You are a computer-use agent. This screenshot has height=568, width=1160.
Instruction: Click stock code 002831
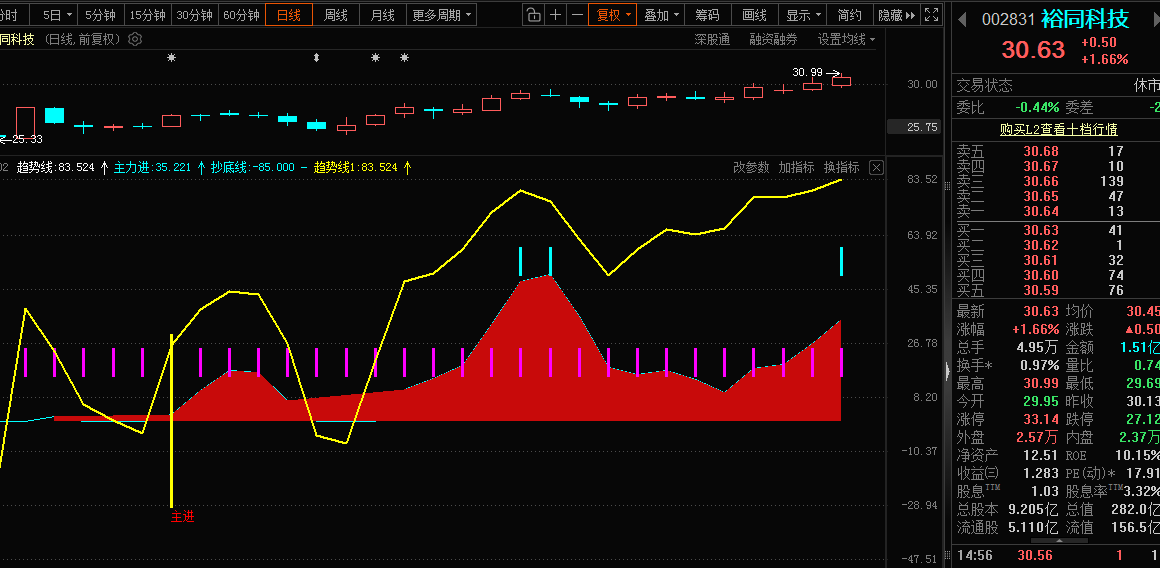1008,20
